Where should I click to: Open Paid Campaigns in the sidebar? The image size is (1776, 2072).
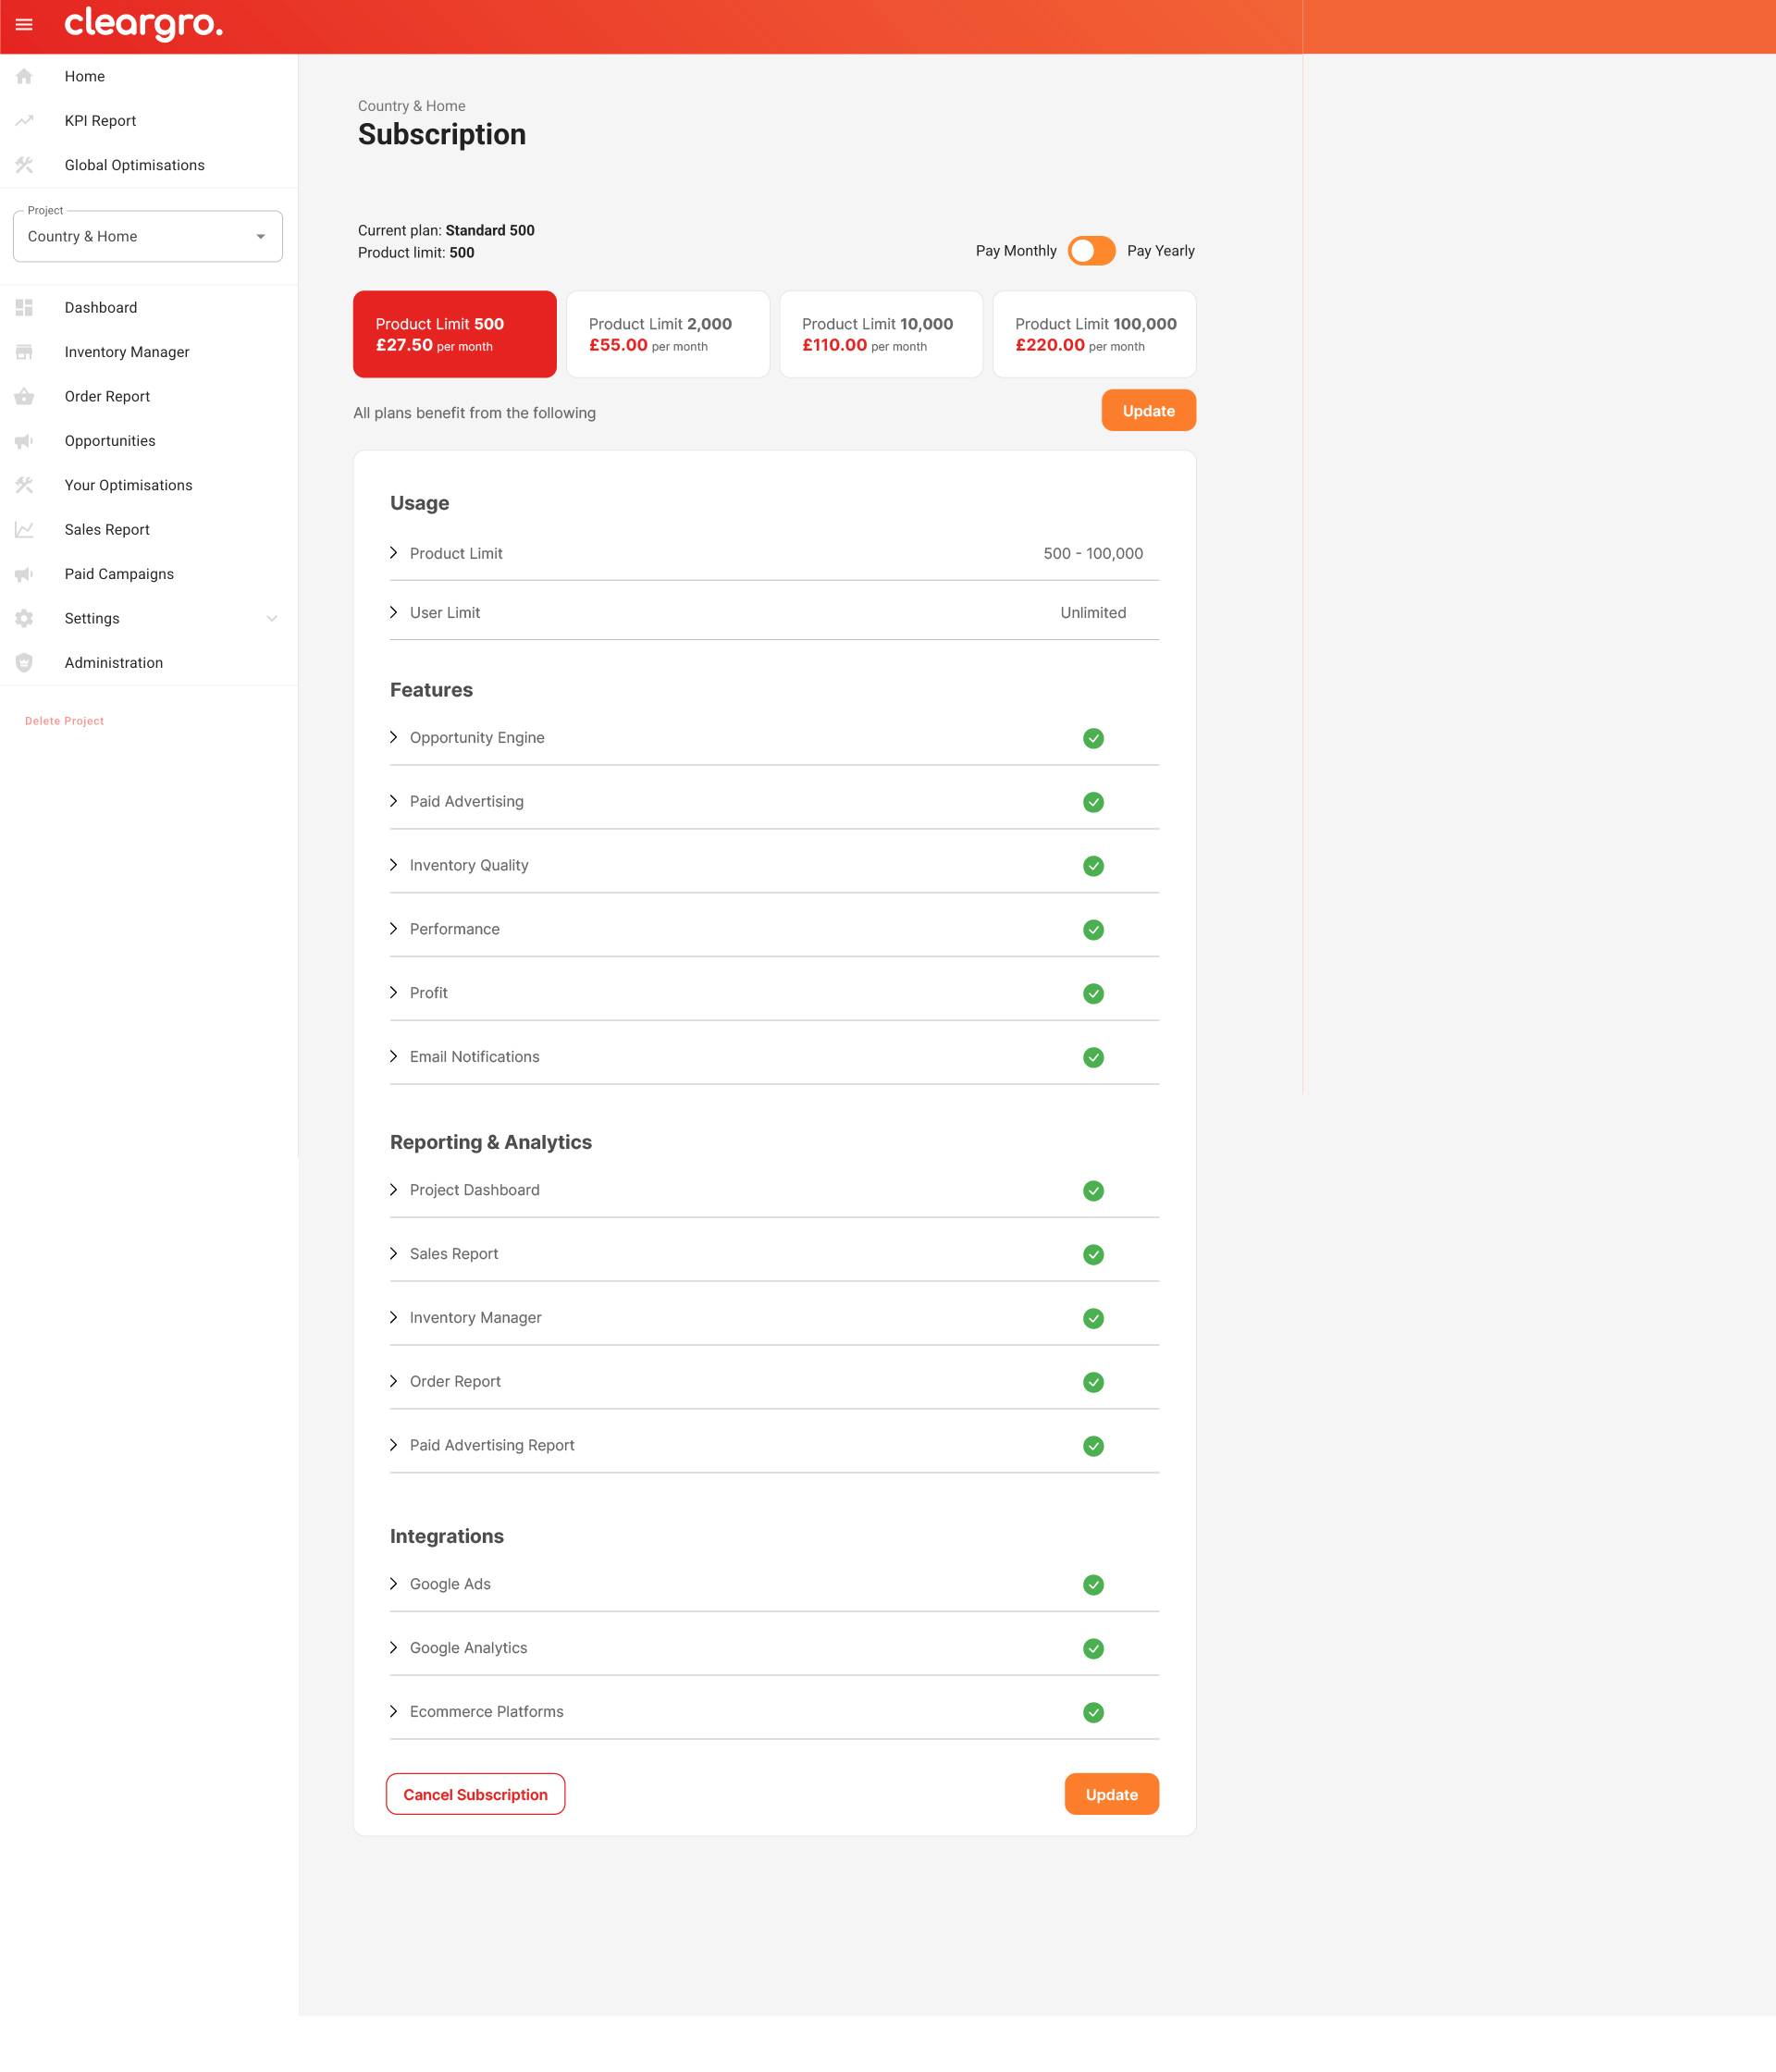[x=119, y=574]
